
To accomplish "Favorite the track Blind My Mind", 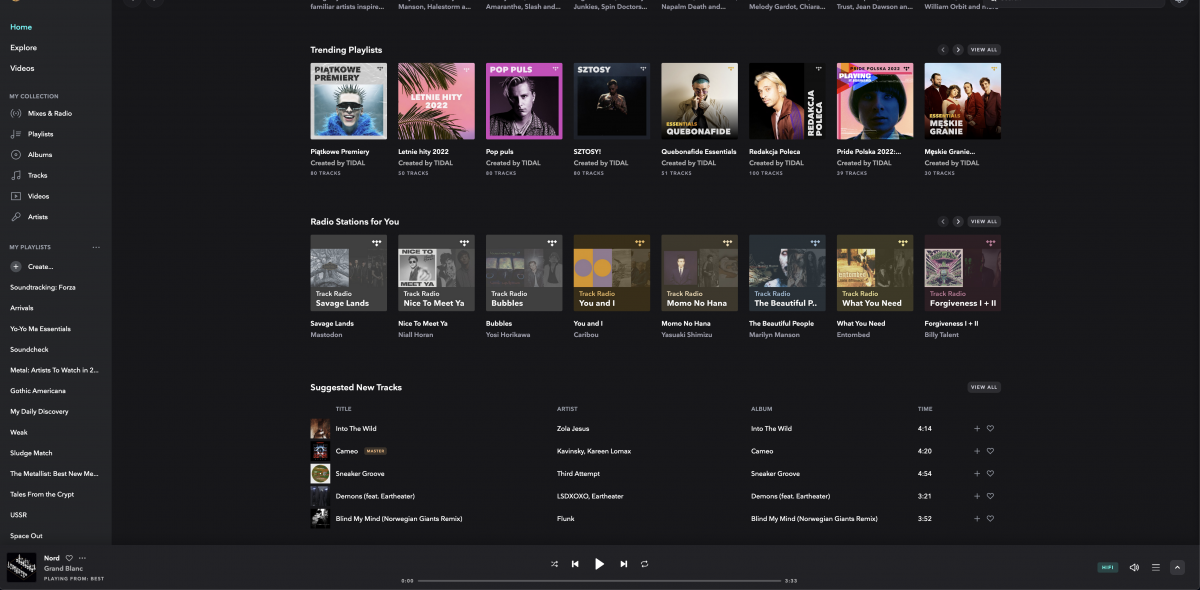I will click(x=990, y=519).
